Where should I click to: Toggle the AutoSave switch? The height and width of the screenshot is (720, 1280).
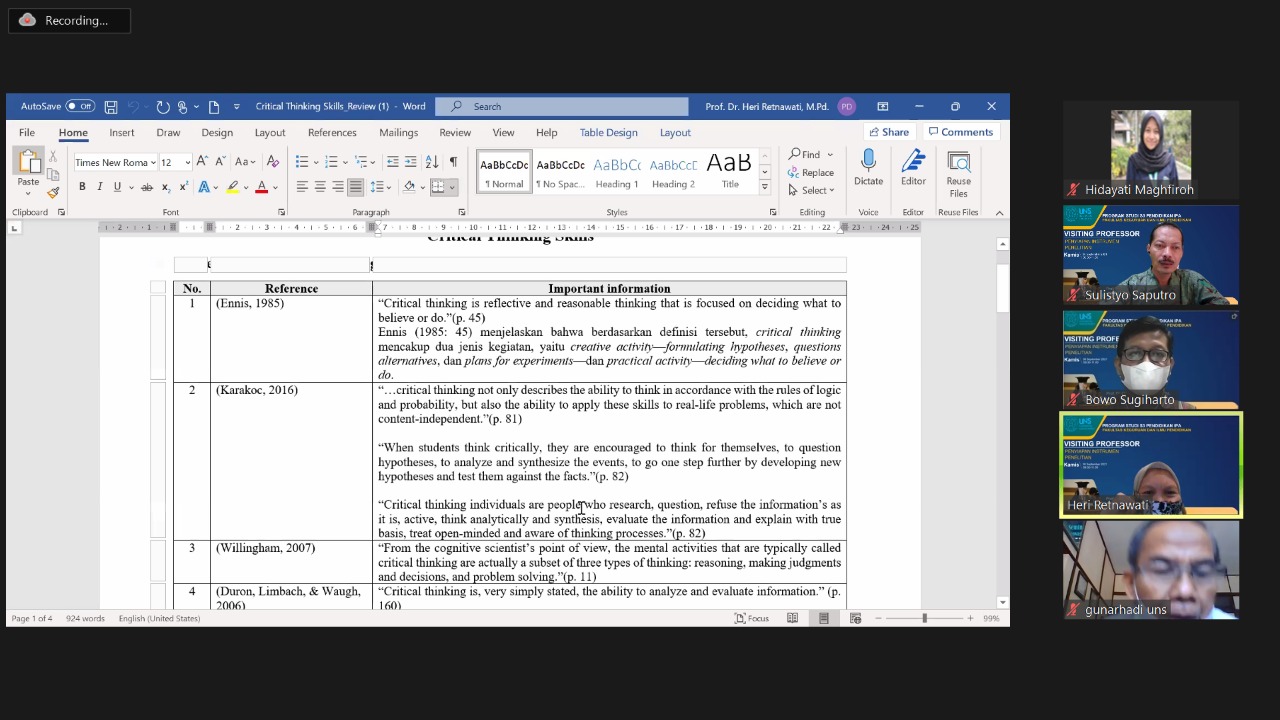point(80,107)
